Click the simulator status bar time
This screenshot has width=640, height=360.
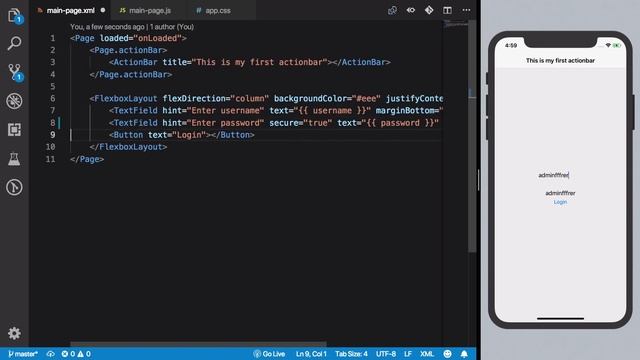click(511, 45)
